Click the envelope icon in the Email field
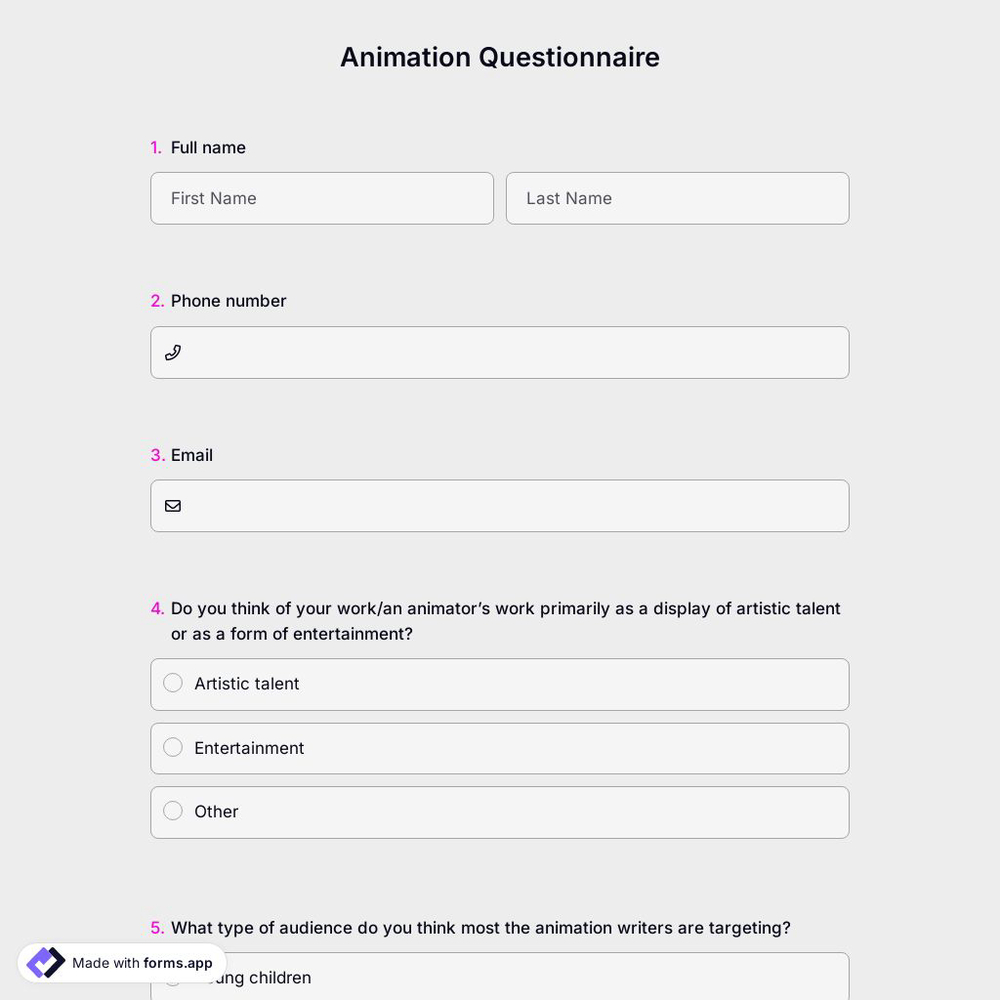 tap(173, 506)
